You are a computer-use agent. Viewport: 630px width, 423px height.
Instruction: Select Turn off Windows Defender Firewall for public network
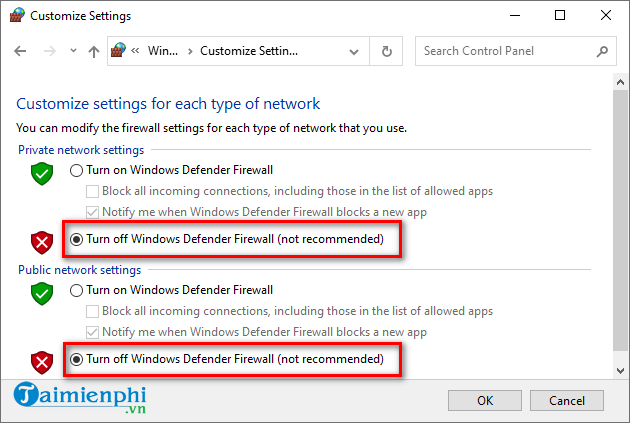pyautogui.click(x=76, y=359)
